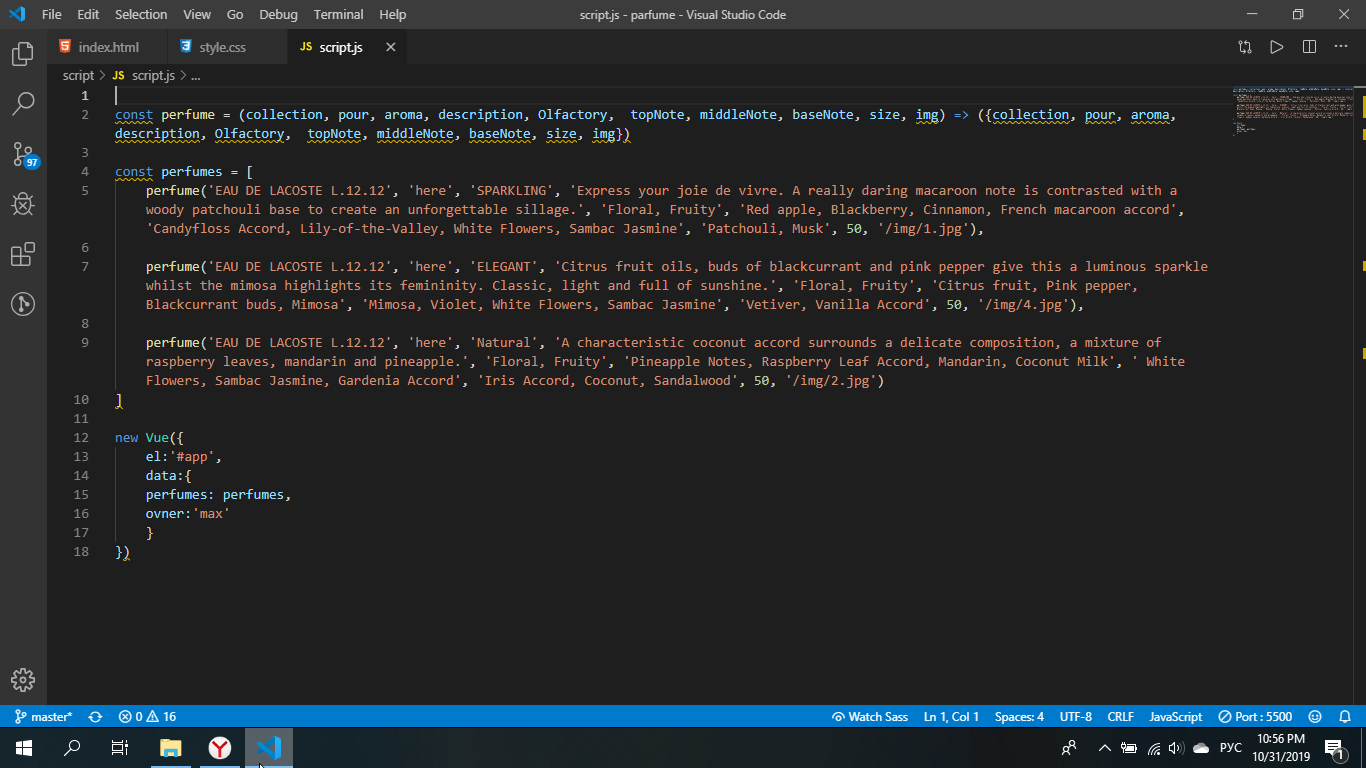Image resolution: width=1366 pixels, height=768 pixels.
Task: Click the 'script' folder breadcrumb
Action: (x=78, y=75)
